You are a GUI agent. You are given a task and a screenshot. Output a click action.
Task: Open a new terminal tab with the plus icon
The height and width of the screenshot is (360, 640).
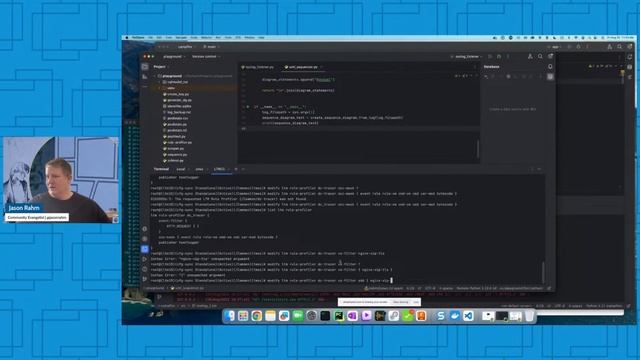236,169
